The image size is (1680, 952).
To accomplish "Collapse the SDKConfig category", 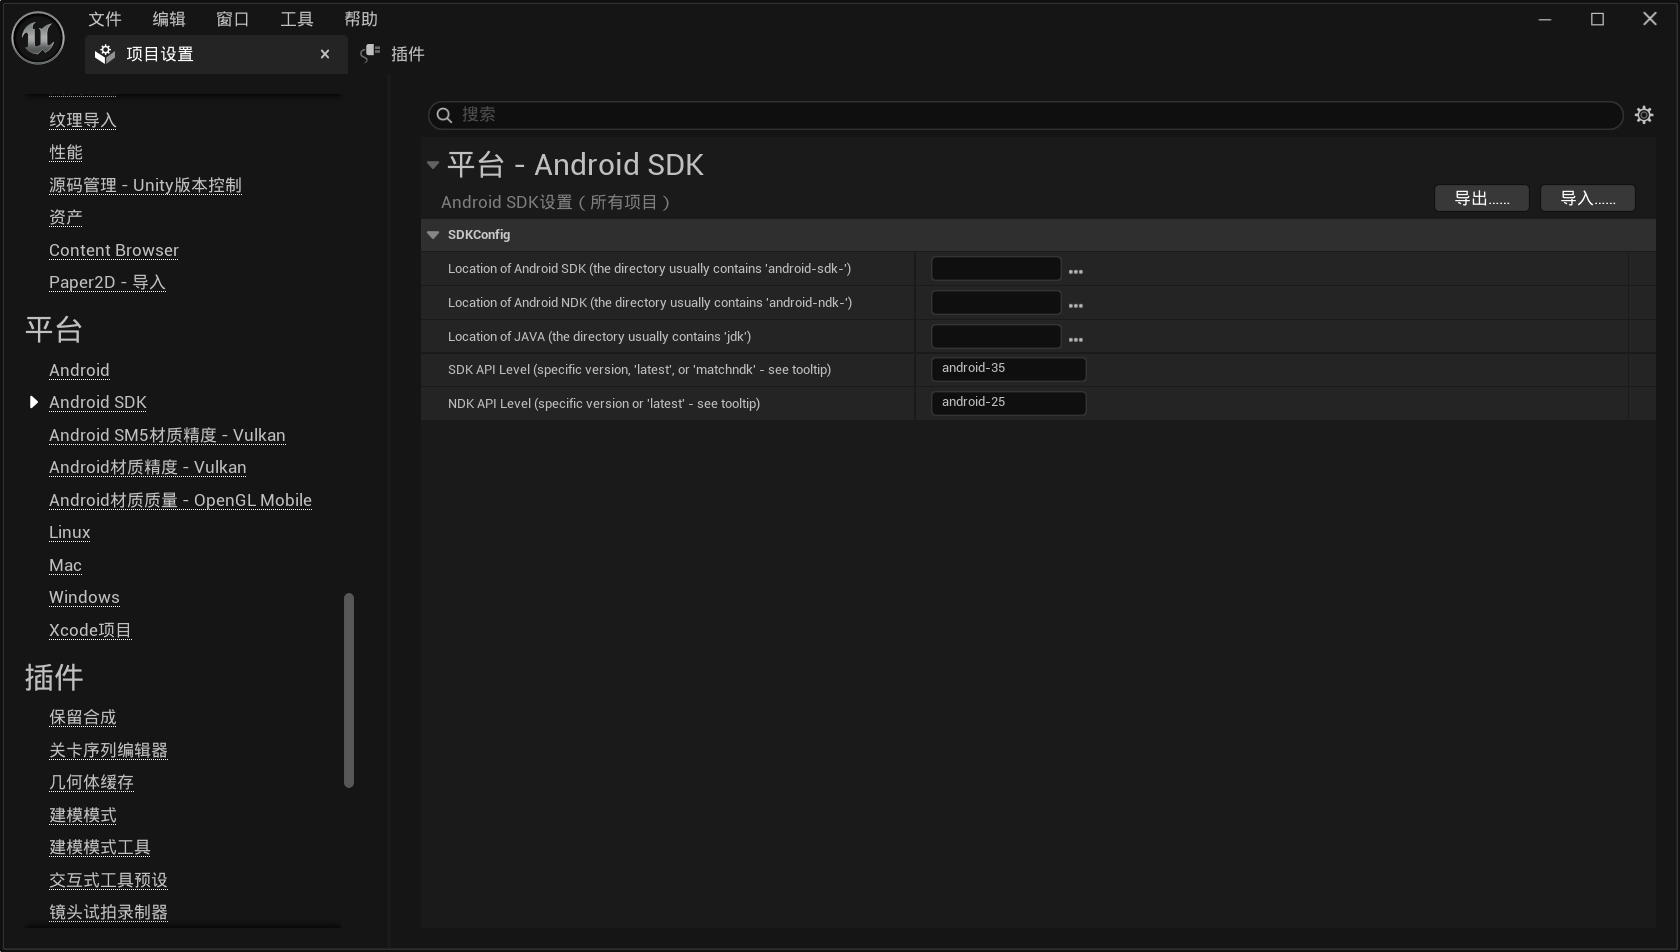I will click(433, 235).
